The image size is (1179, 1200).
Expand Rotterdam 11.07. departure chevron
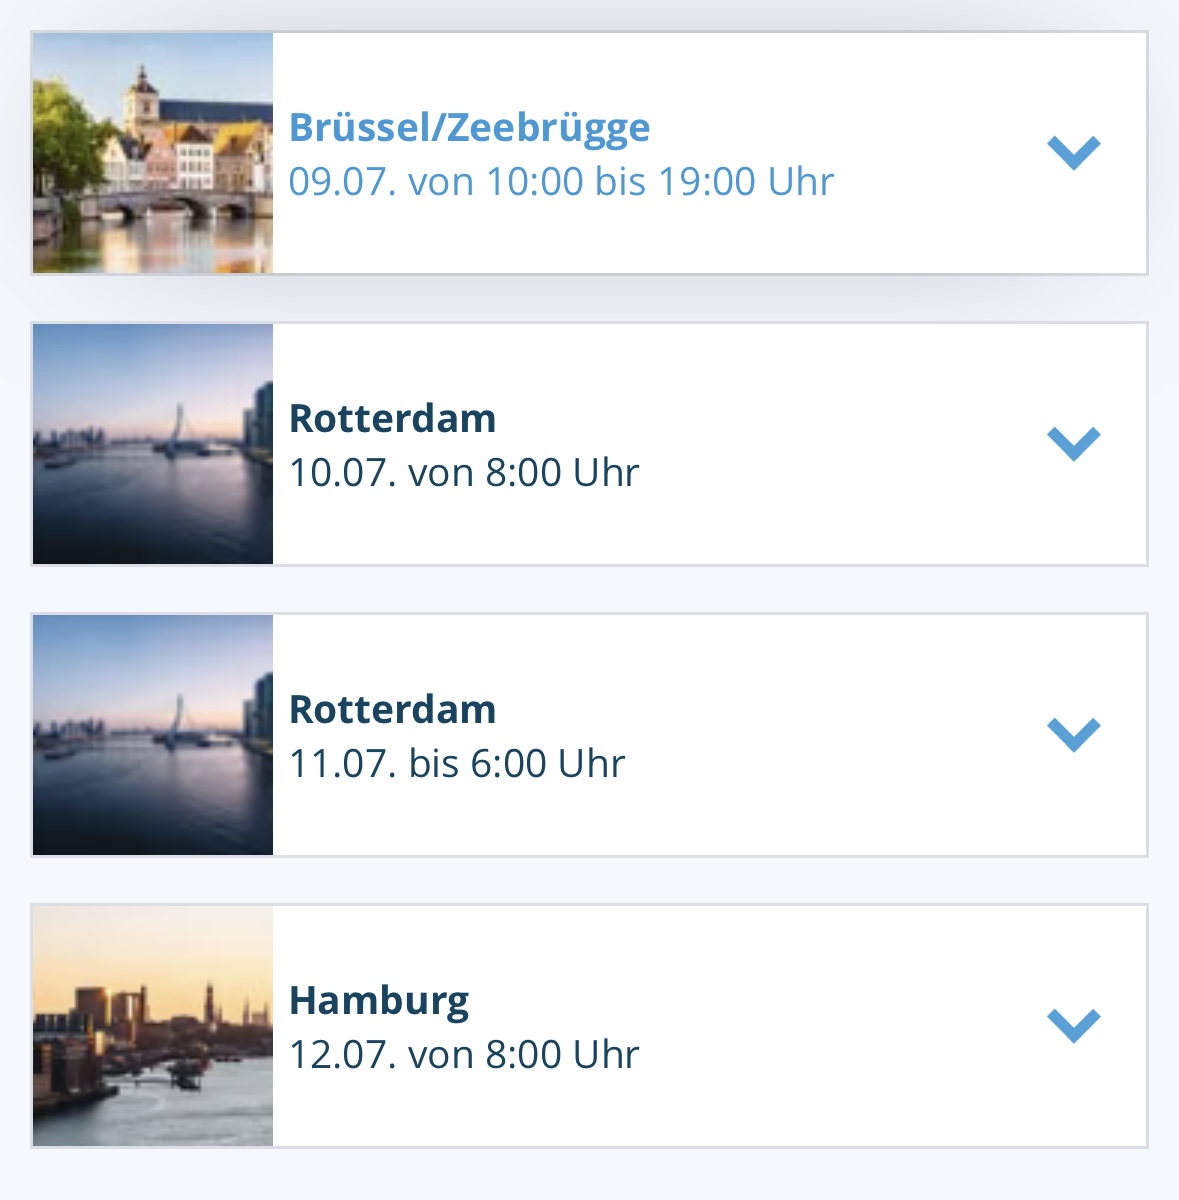point(1074,735)
